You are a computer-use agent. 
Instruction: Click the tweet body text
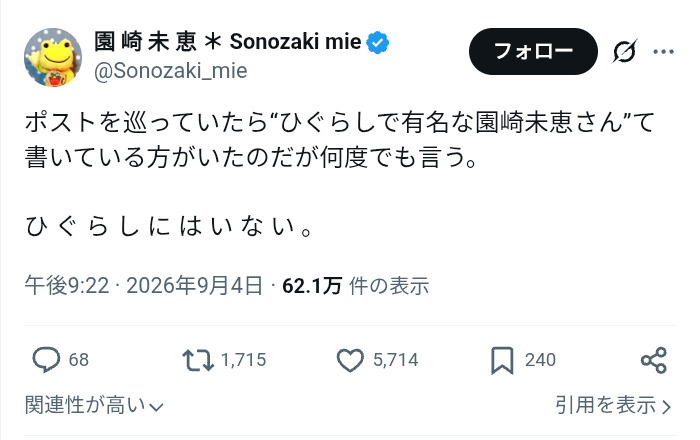click(339, 174)
